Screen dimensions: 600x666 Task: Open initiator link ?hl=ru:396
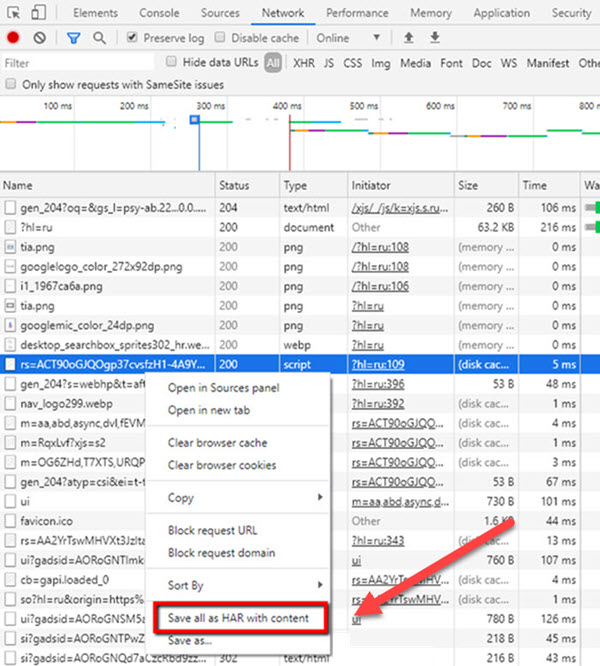pos(378,384)
